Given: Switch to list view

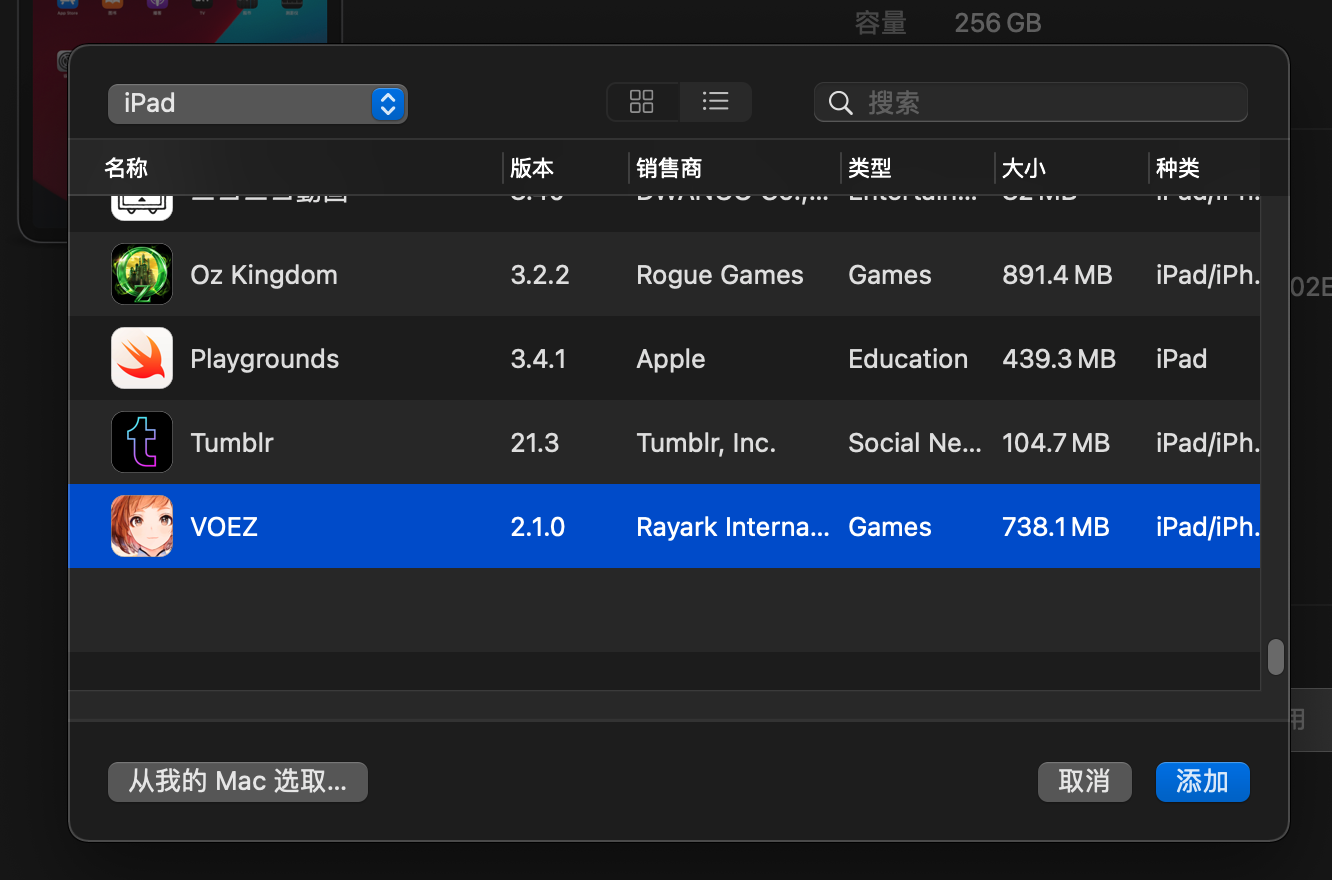Looking at the screenshot, I should pos(715,102).
